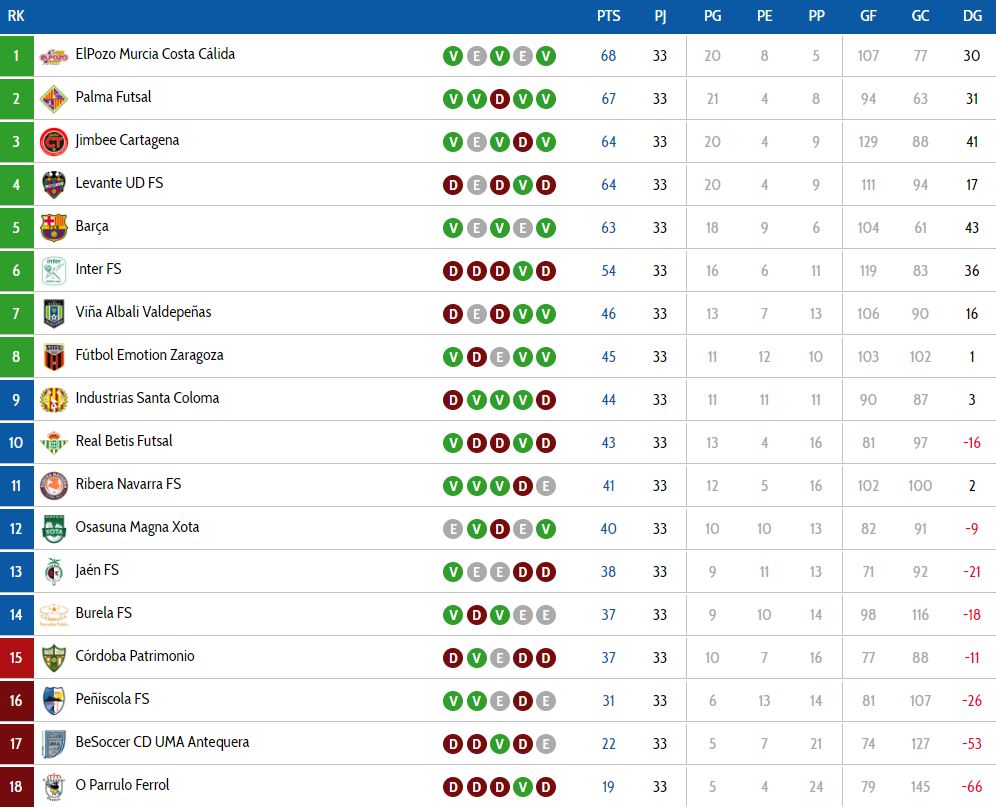The width and height of the screenshot is (996, 808).
Task: Sort by the PTS column header
Action: point(609,16)
